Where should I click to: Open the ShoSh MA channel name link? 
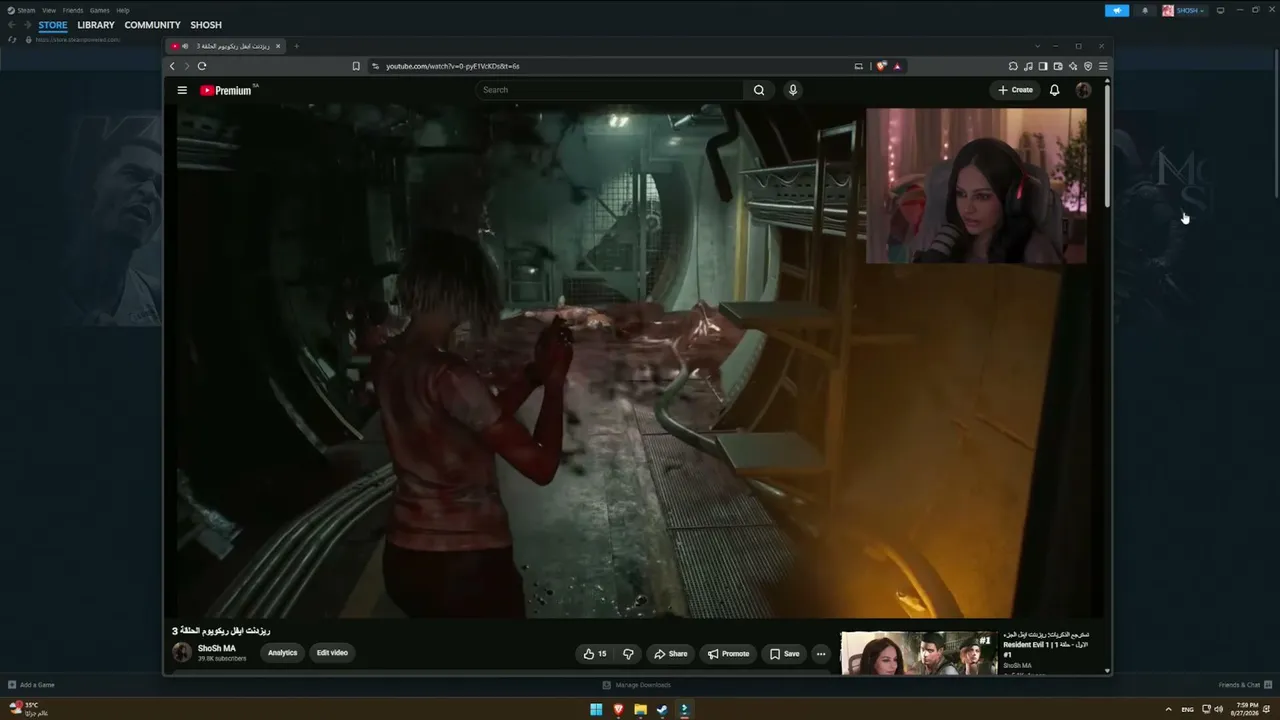[x=217, y=648]
